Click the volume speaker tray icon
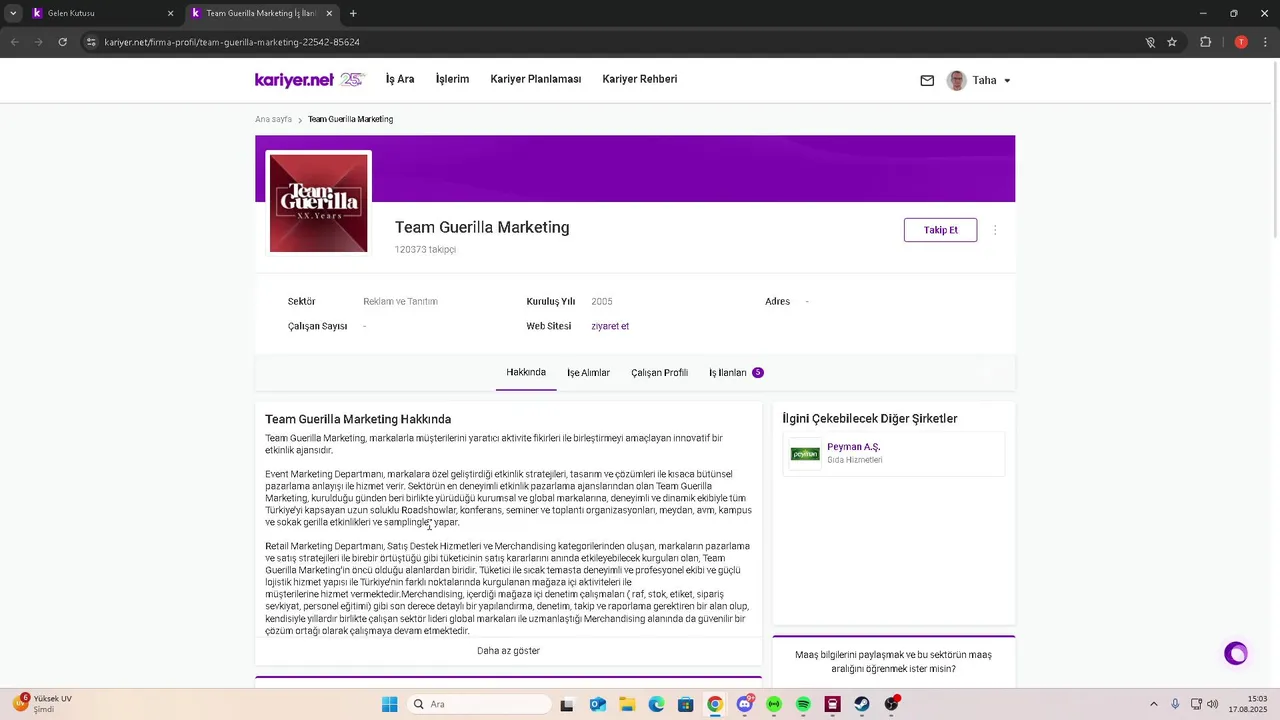This screenshot has width=1280, height=720. (1212, 704)
